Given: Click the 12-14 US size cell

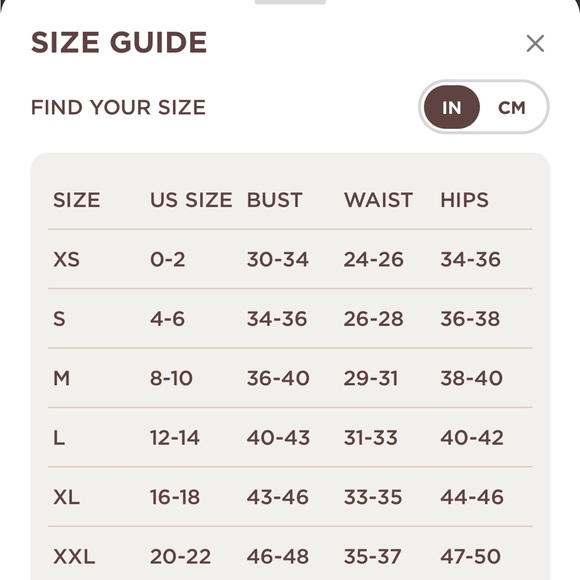Looking at the screenshot, I should tap(175, 438).
